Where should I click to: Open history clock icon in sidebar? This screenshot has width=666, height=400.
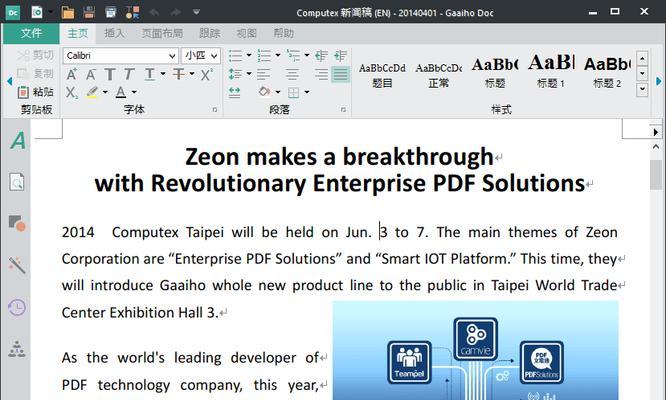point(17,307)
